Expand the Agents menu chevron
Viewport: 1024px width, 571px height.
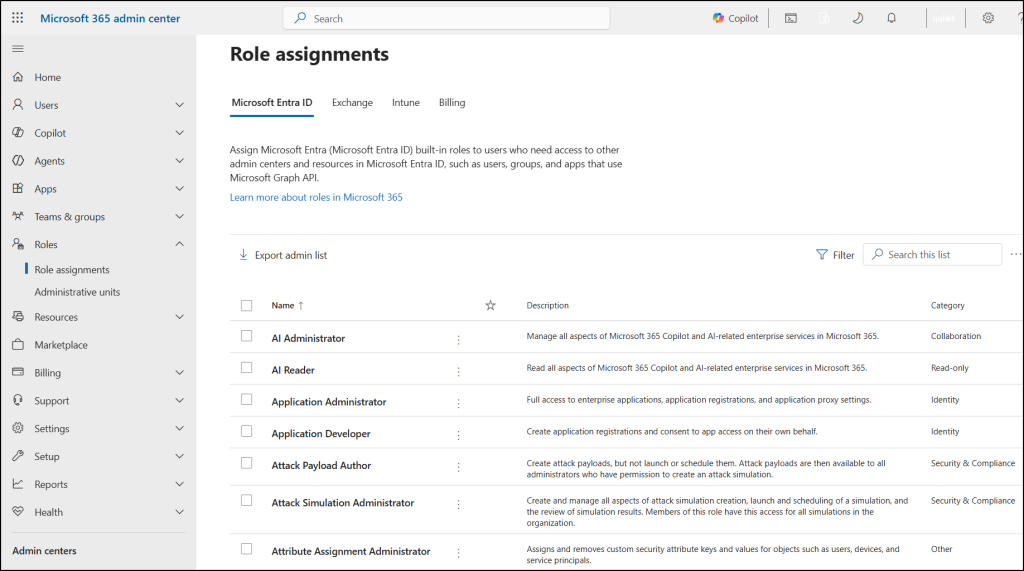coord(180,161)
